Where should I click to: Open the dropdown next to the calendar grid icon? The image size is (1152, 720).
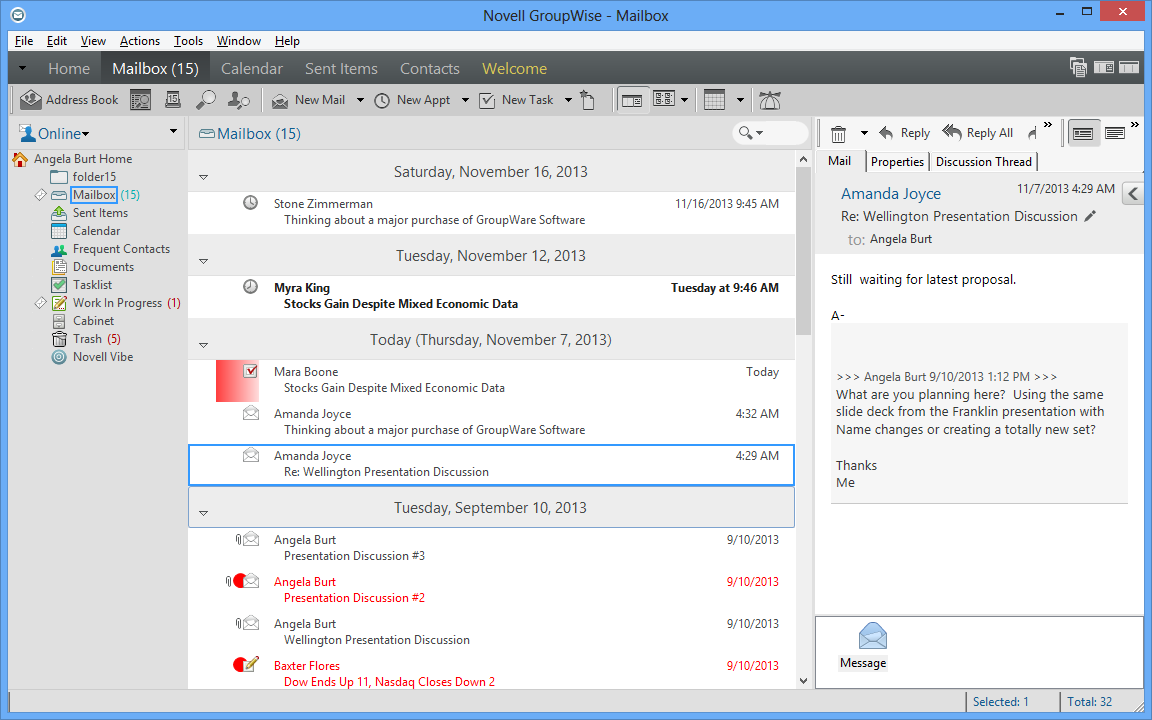click(x=740, y=101)
